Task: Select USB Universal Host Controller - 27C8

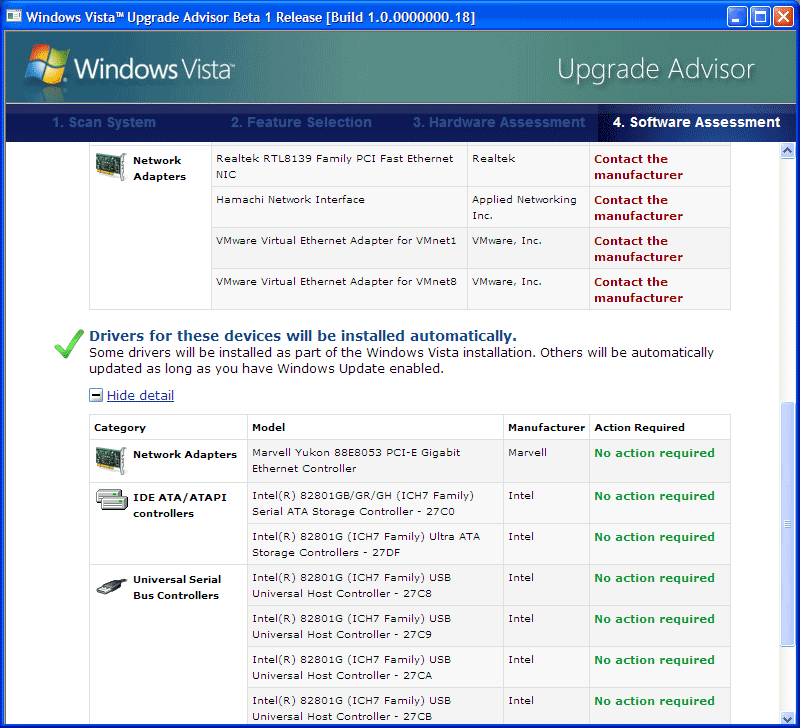Action: tap(352, 585)
